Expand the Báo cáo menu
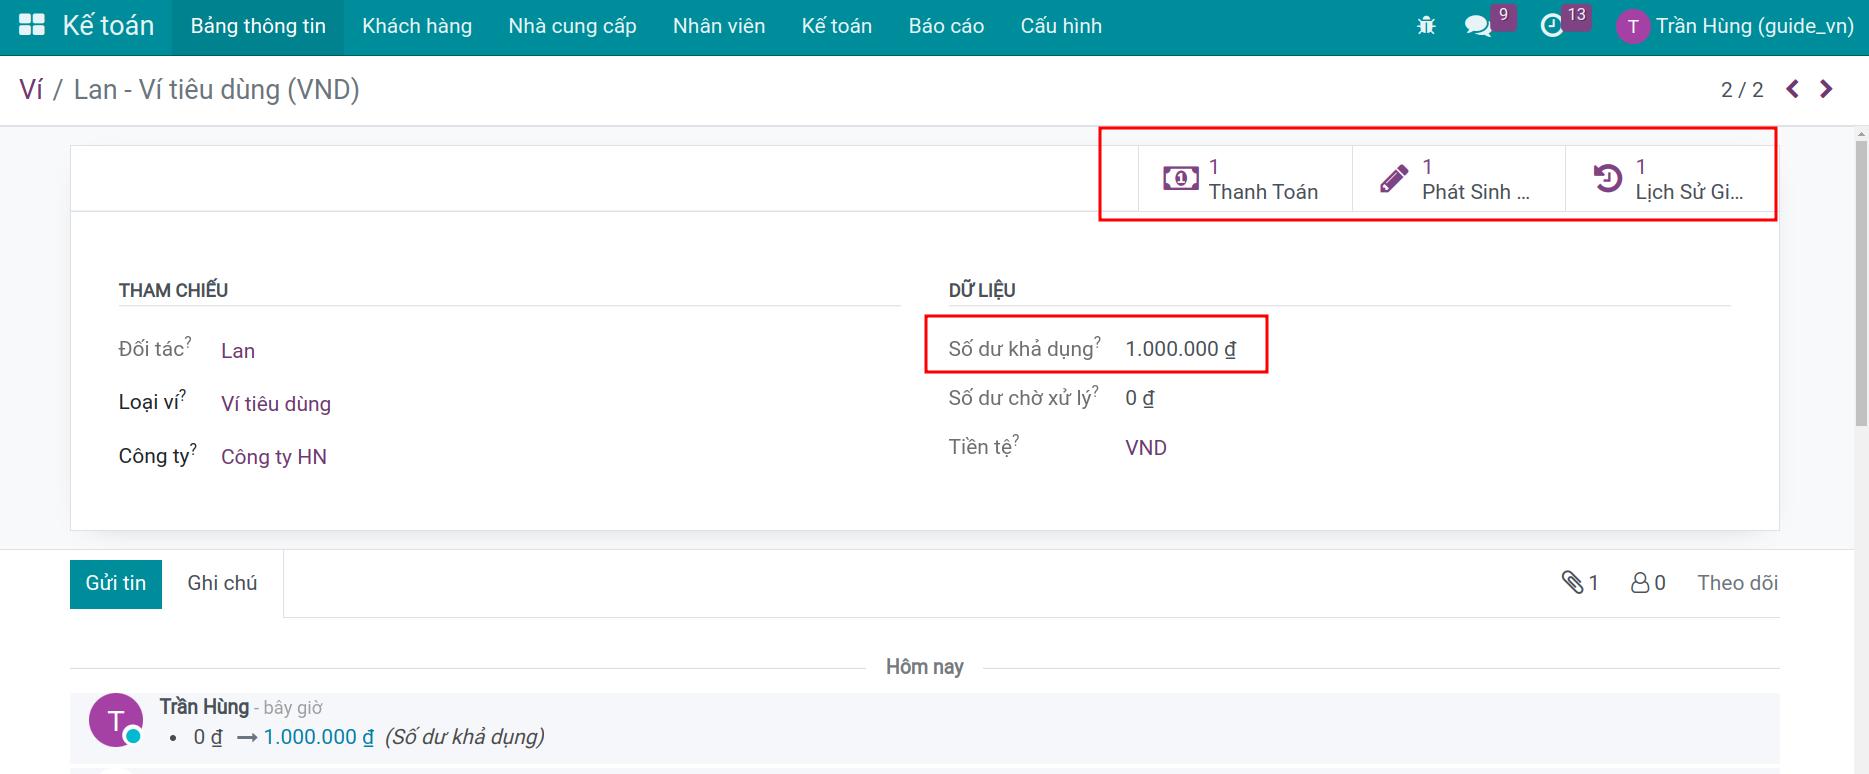Screen dimensions: 1869x774 [x=946, y=26]
